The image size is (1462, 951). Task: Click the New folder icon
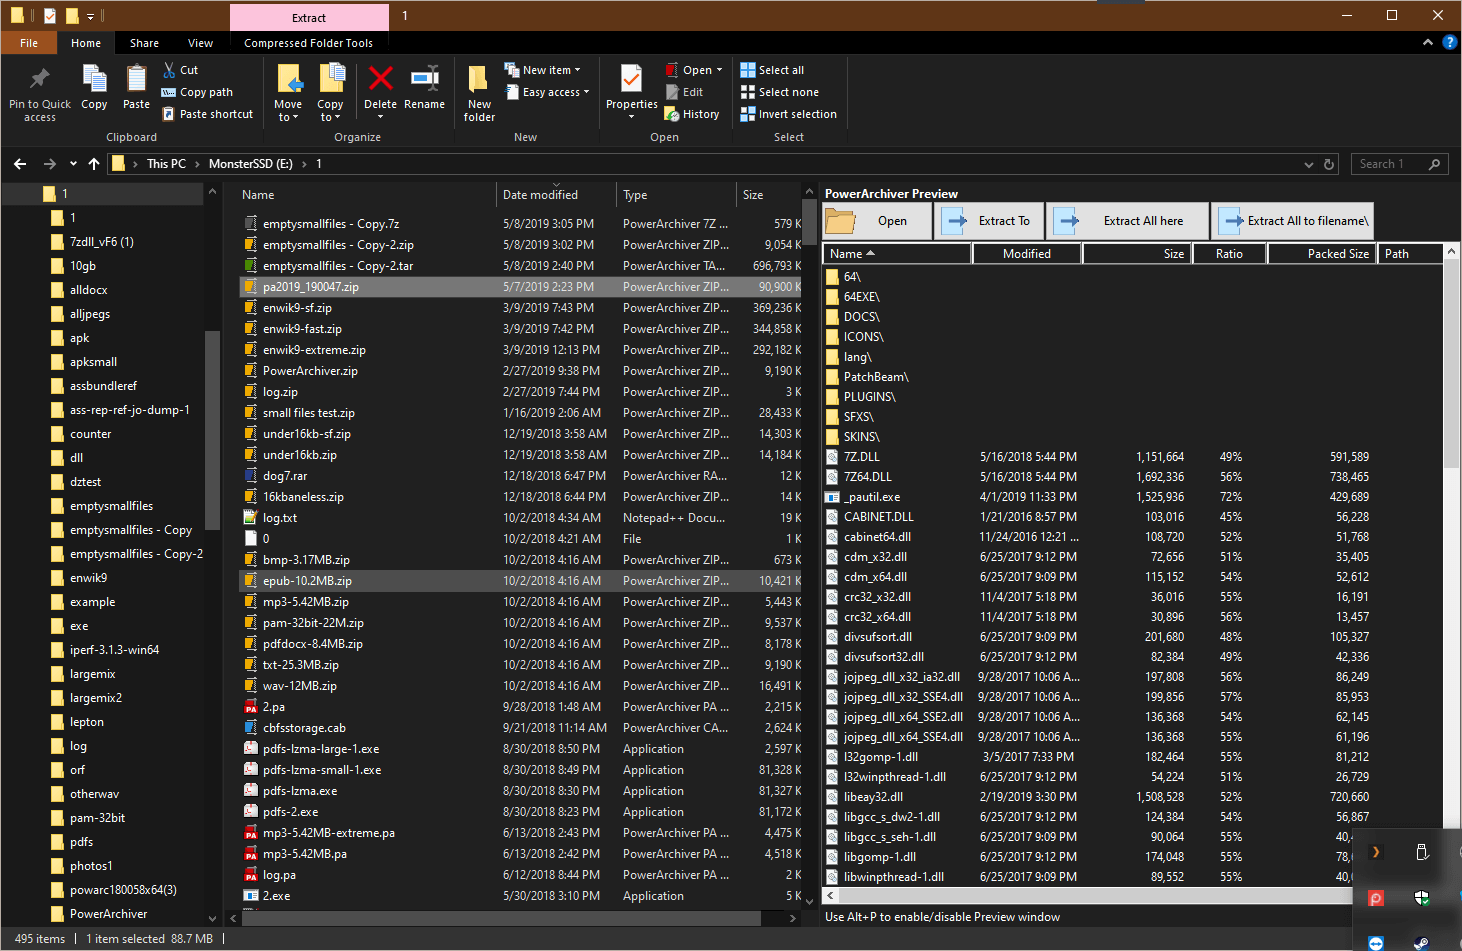[479, 79]
